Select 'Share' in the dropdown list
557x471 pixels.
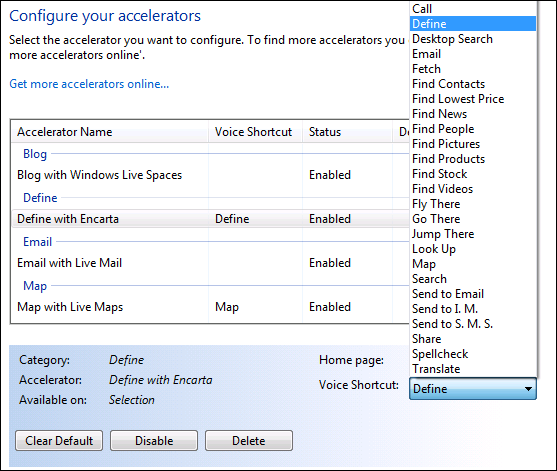(473, 339)
